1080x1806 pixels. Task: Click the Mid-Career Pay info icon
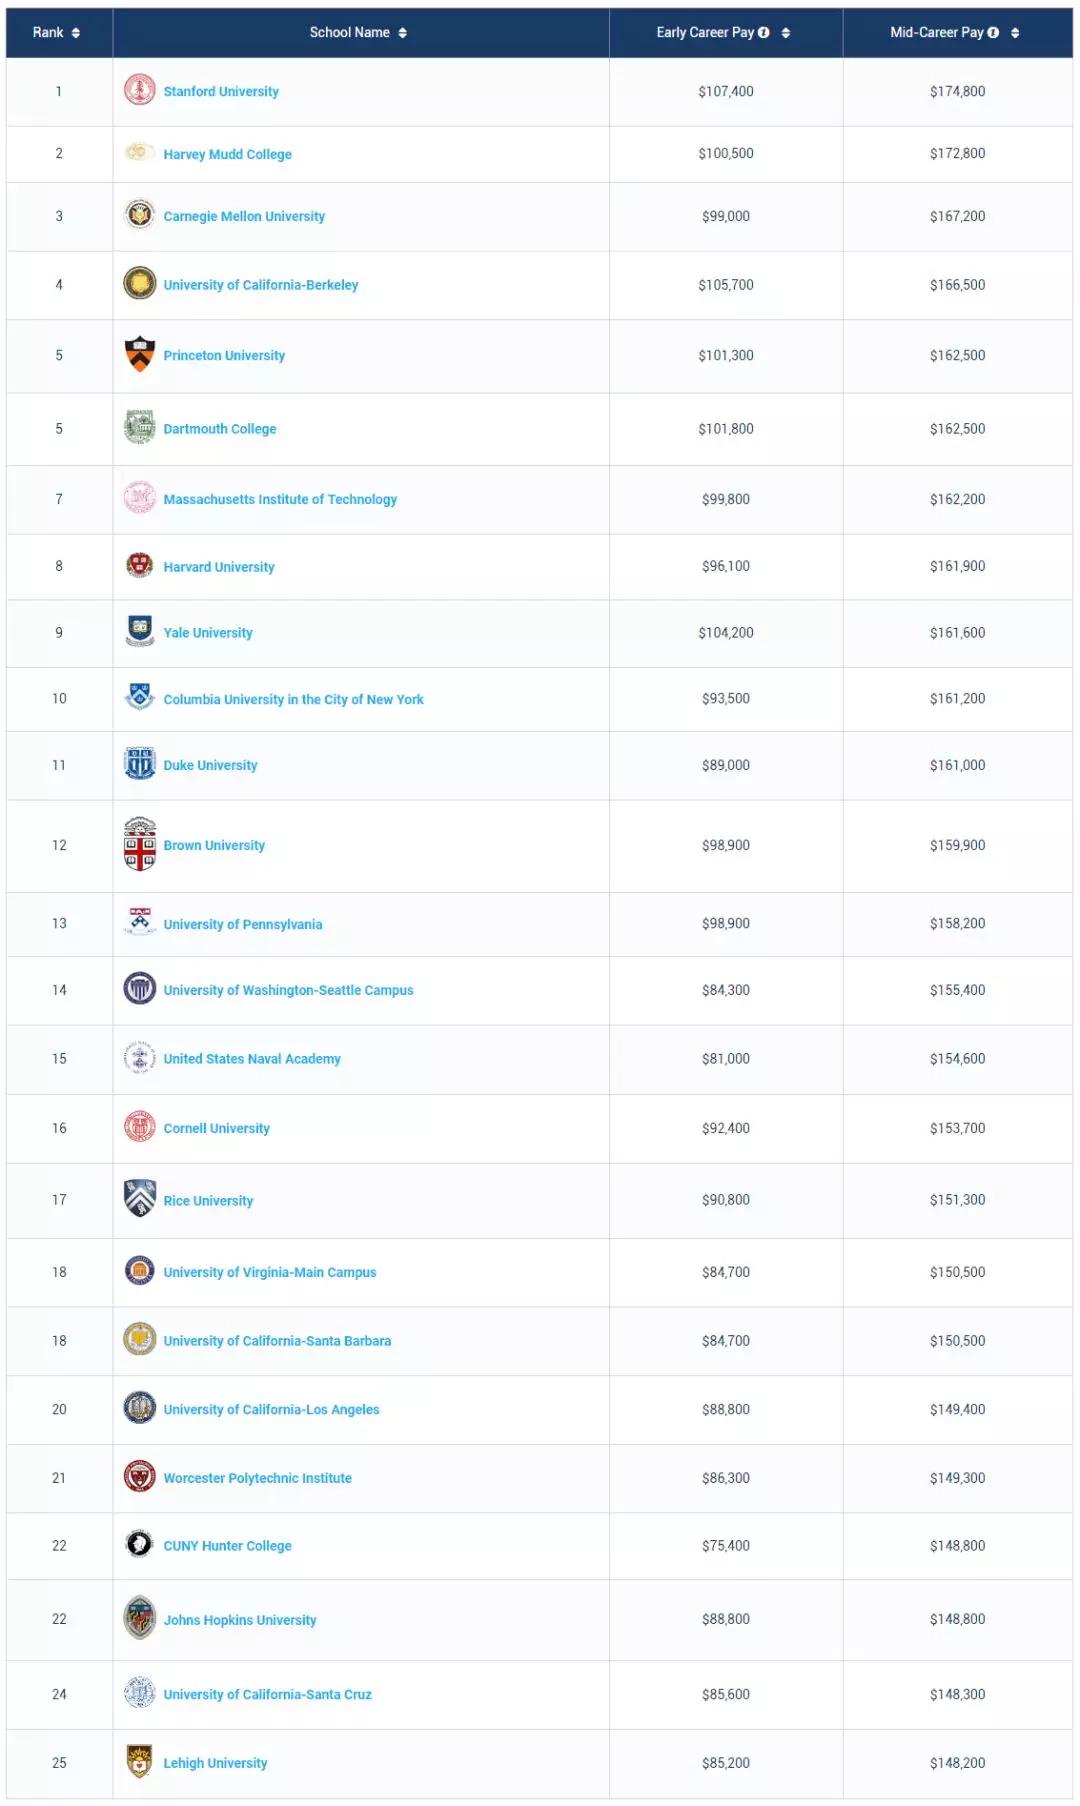click(993, 33)
